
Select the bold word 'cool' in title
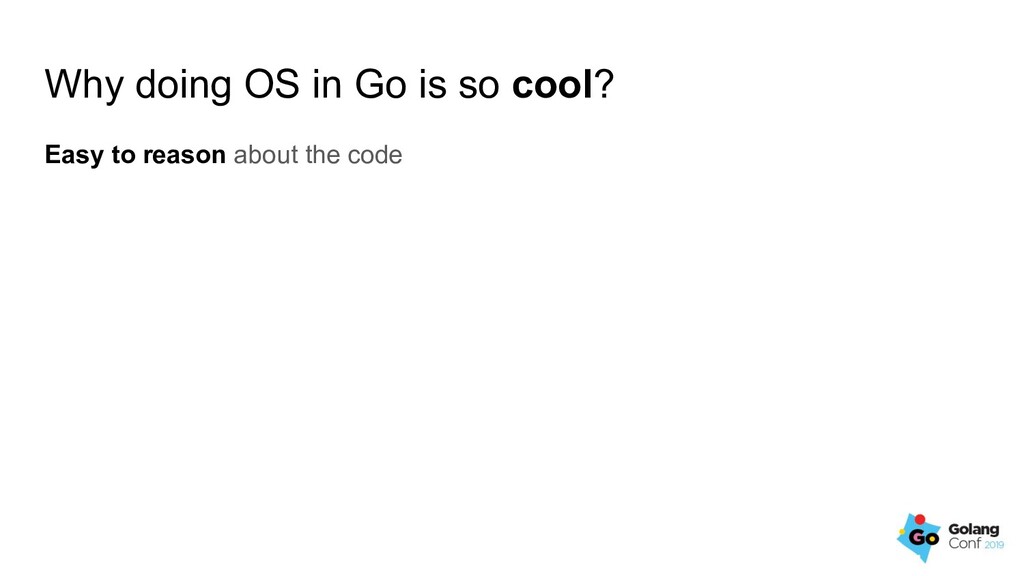[x=552, y=84]
